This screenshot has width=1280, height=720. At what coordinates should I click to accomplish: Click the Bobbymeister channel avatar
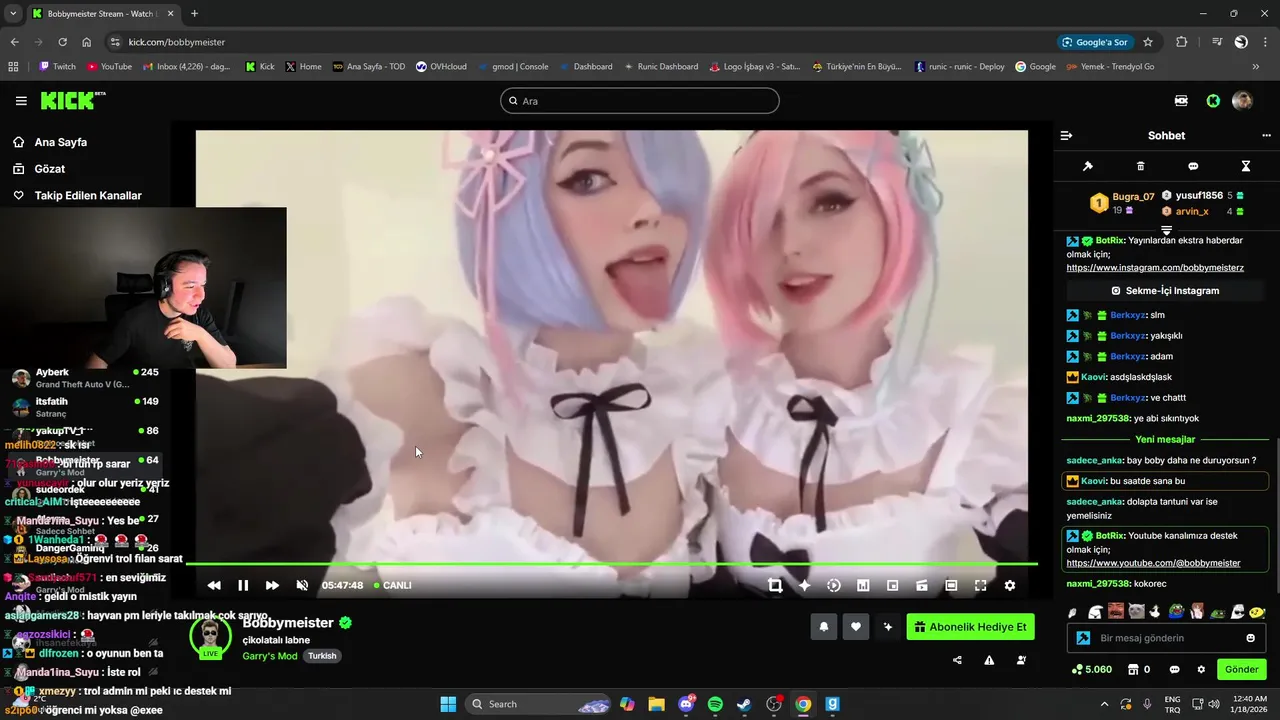click(210, 636)
